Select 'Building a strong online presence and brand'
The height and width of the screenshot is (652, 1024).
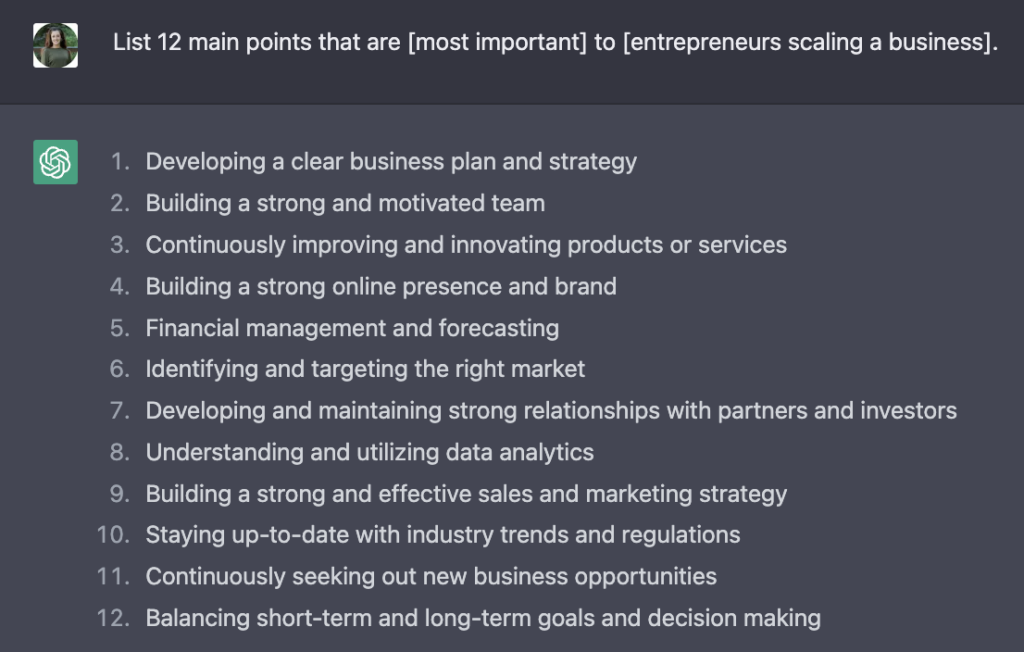coord(381,286)
